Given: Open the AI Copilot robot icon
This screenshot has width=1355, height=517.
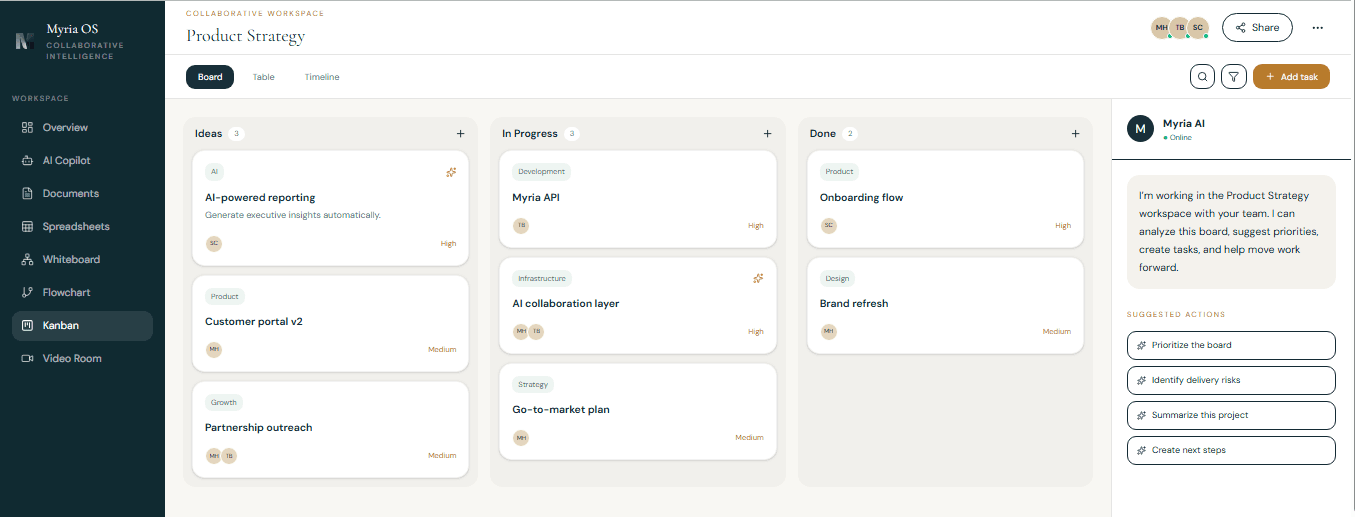Looking at the screenshot, I should (x=27, y=161).
